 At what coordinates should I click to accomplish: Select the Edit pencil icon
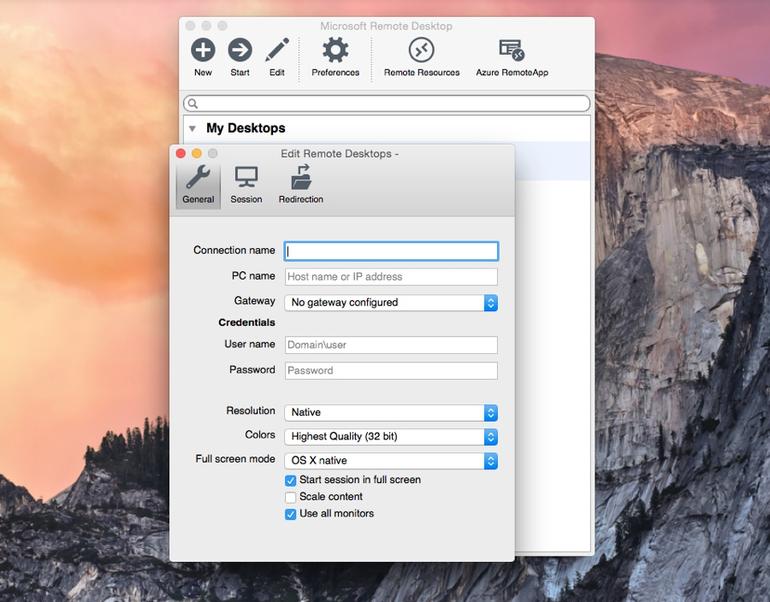tap(277, 50)
